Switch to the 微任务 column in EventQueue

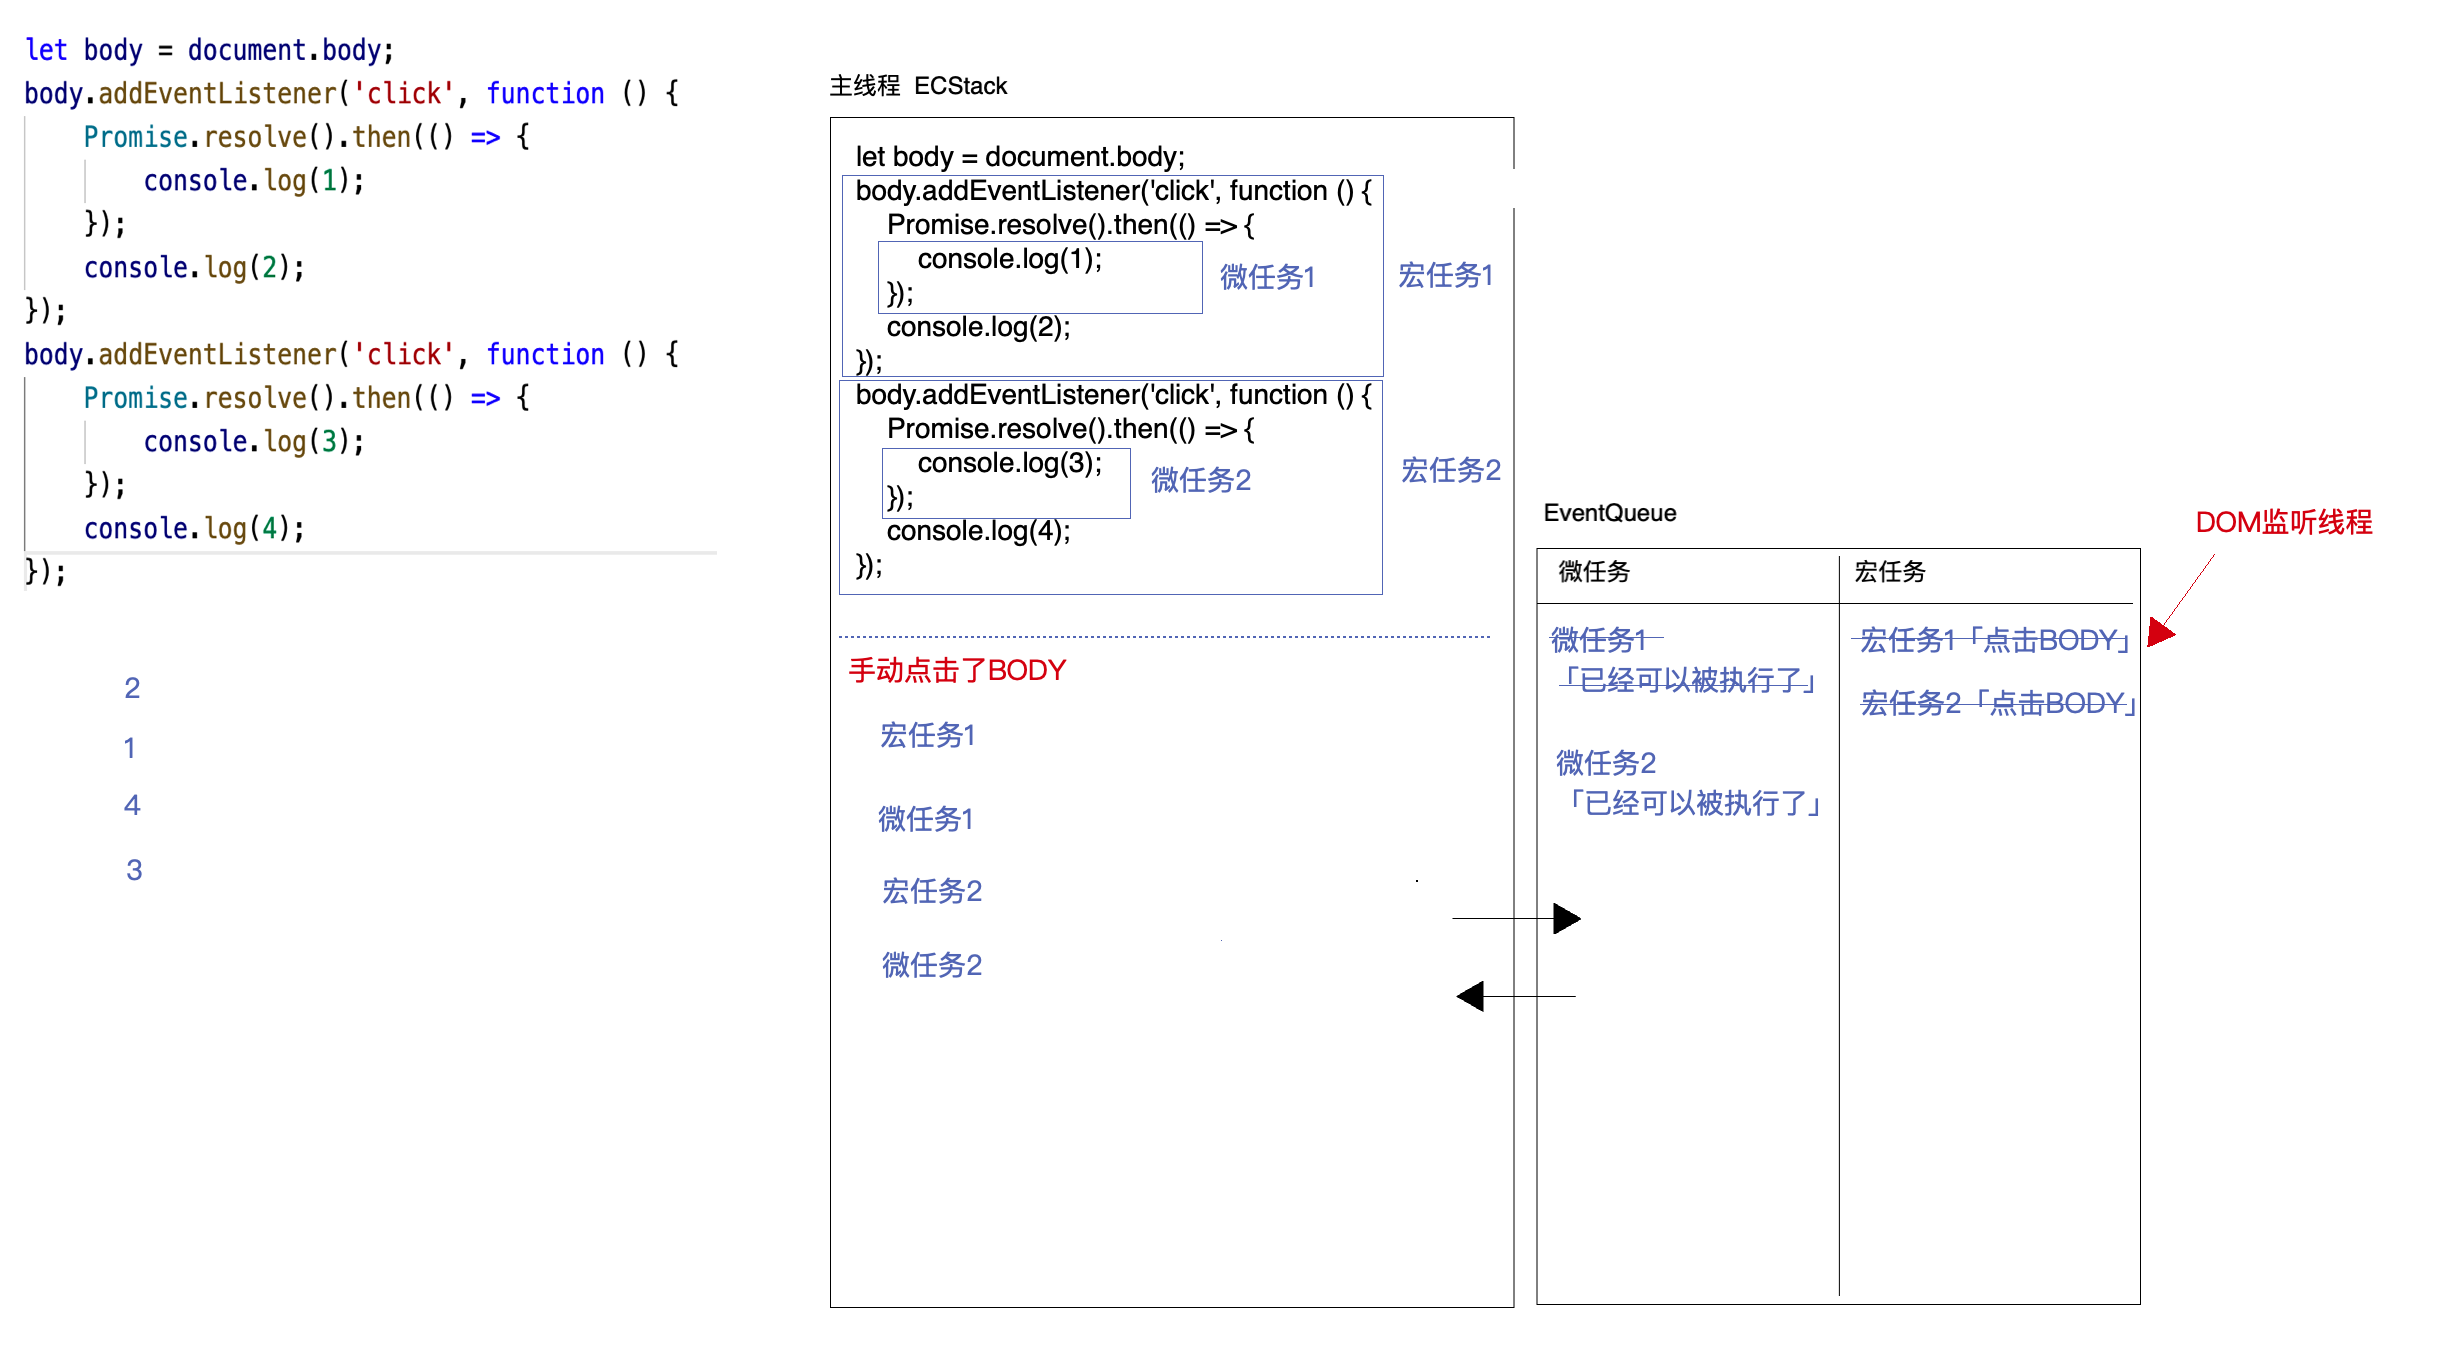pos(1593,573)
